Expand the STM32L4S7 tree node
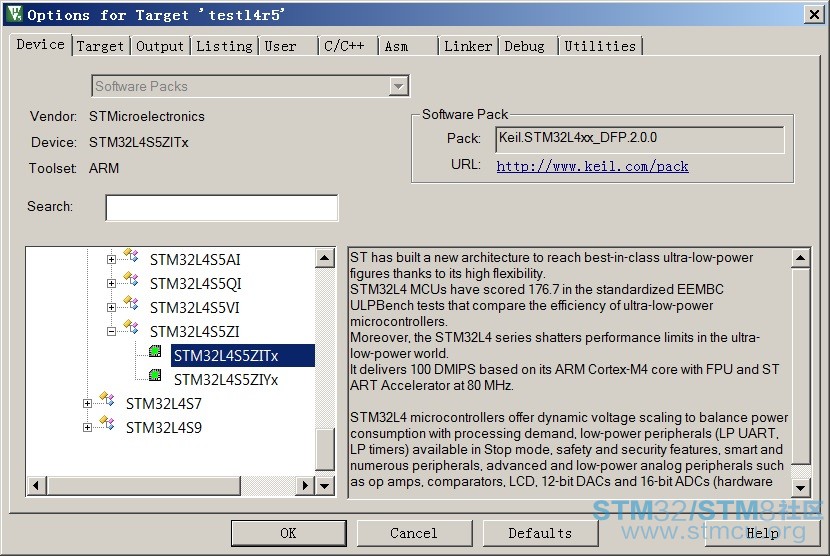The image size is (830, 556). click(87, 403)
